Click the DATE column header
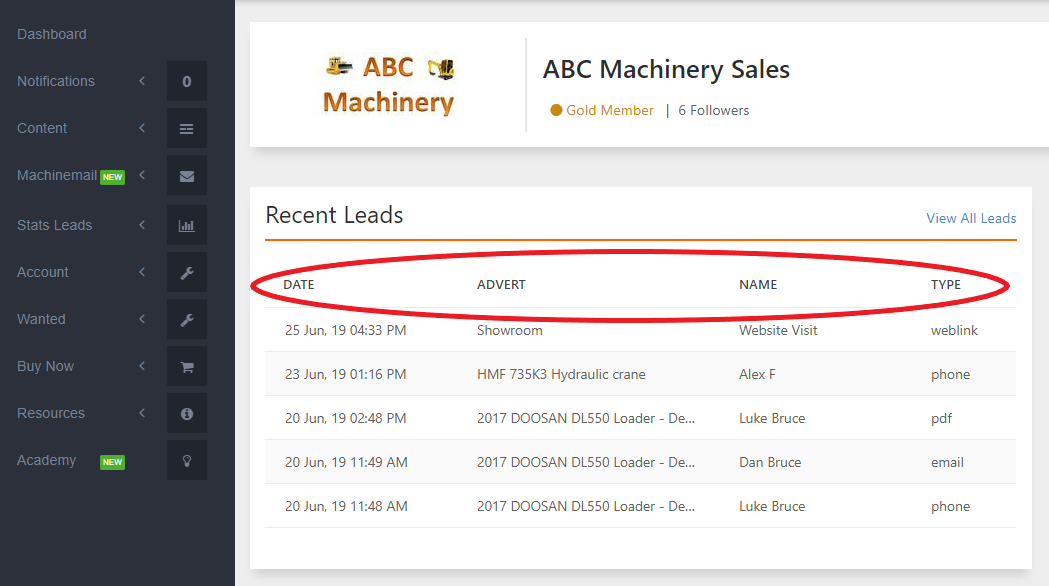 (298, 284)
